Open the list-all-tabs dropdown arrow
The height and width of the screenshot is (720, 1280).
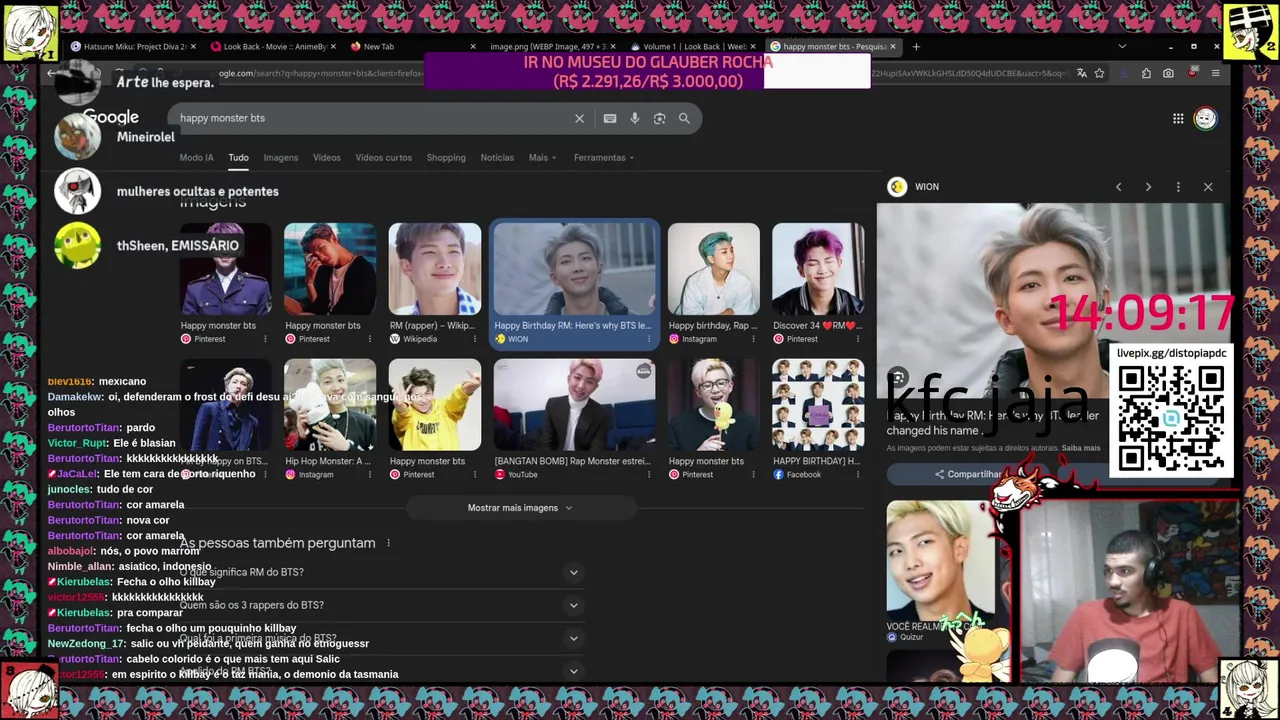coord(1121,46)
